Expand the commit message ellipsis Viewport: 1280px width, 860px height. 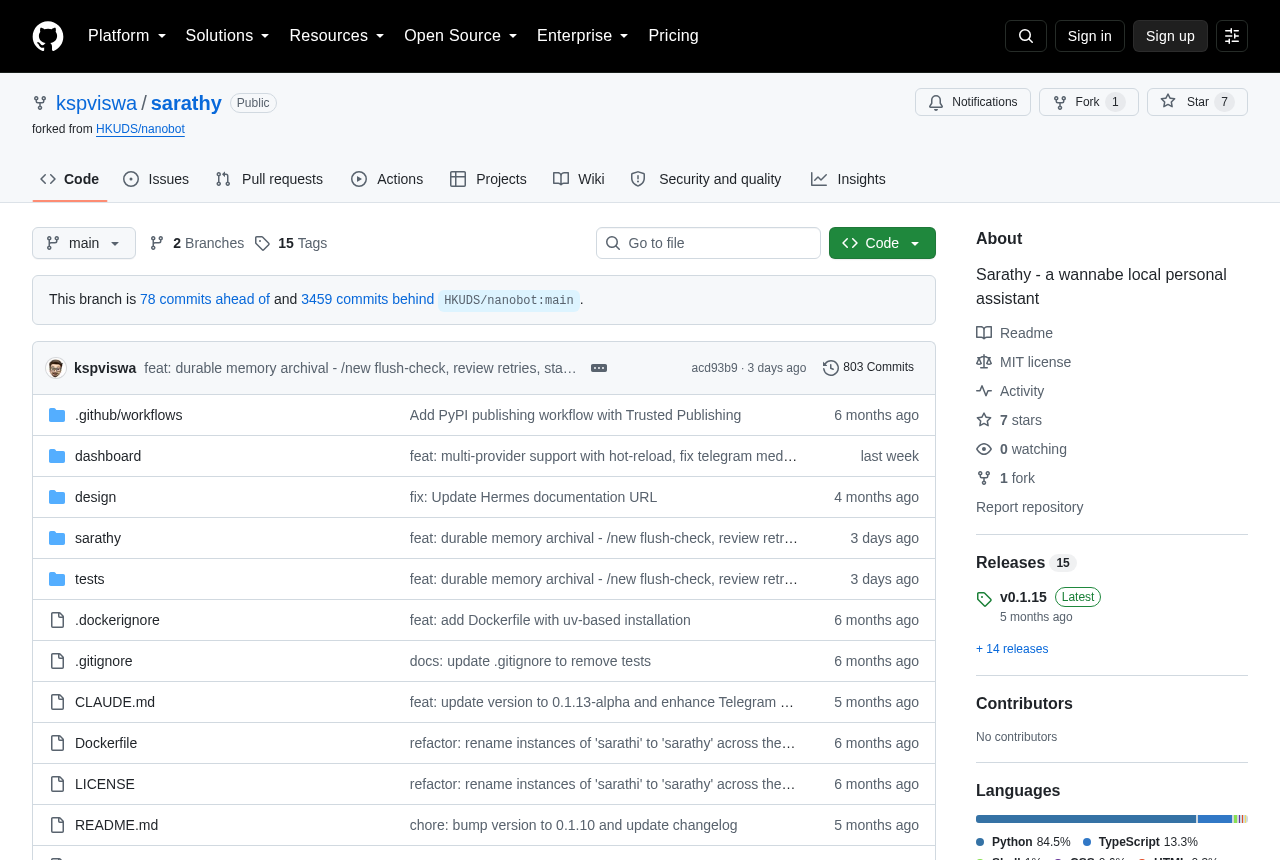pyautogui.click(x=599, y=368)
